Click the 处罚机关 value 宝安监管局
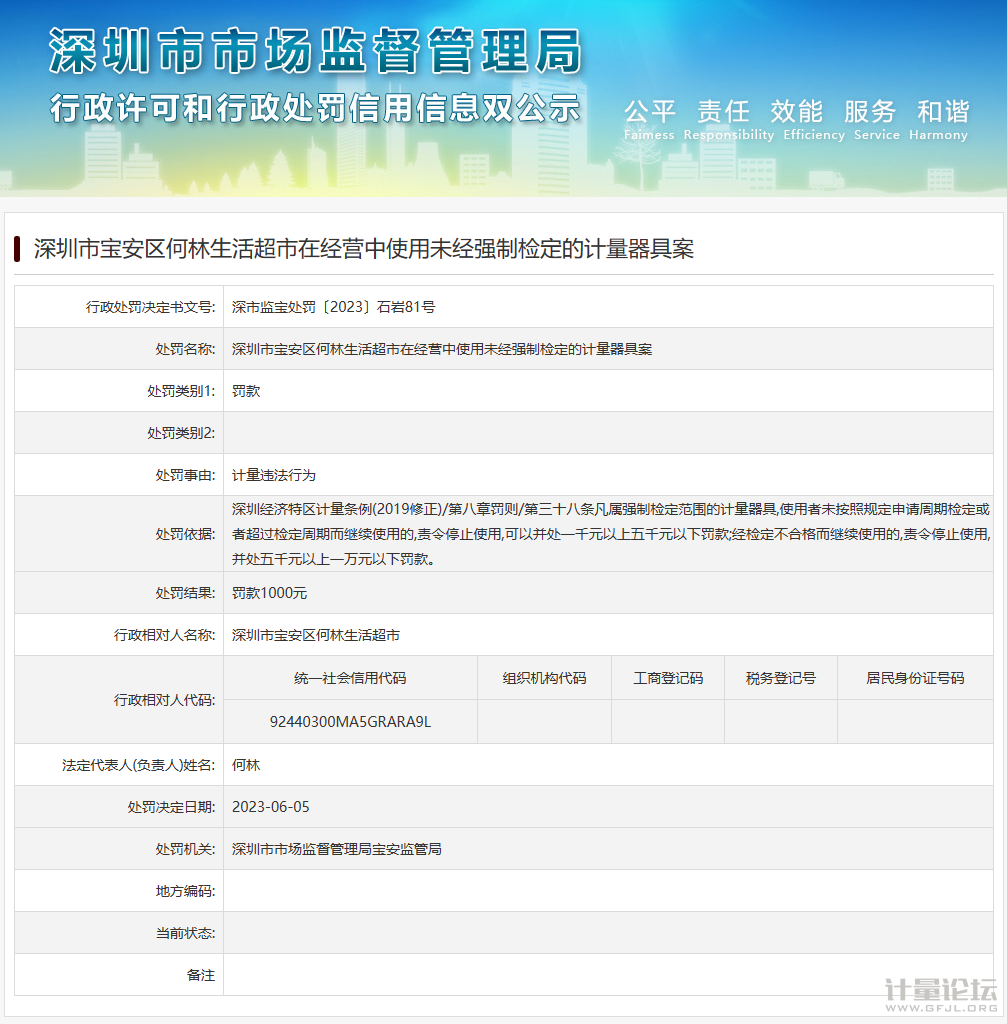This screenshot has width=1007, height=1024. pyautogui.click(x=336, y=849)
